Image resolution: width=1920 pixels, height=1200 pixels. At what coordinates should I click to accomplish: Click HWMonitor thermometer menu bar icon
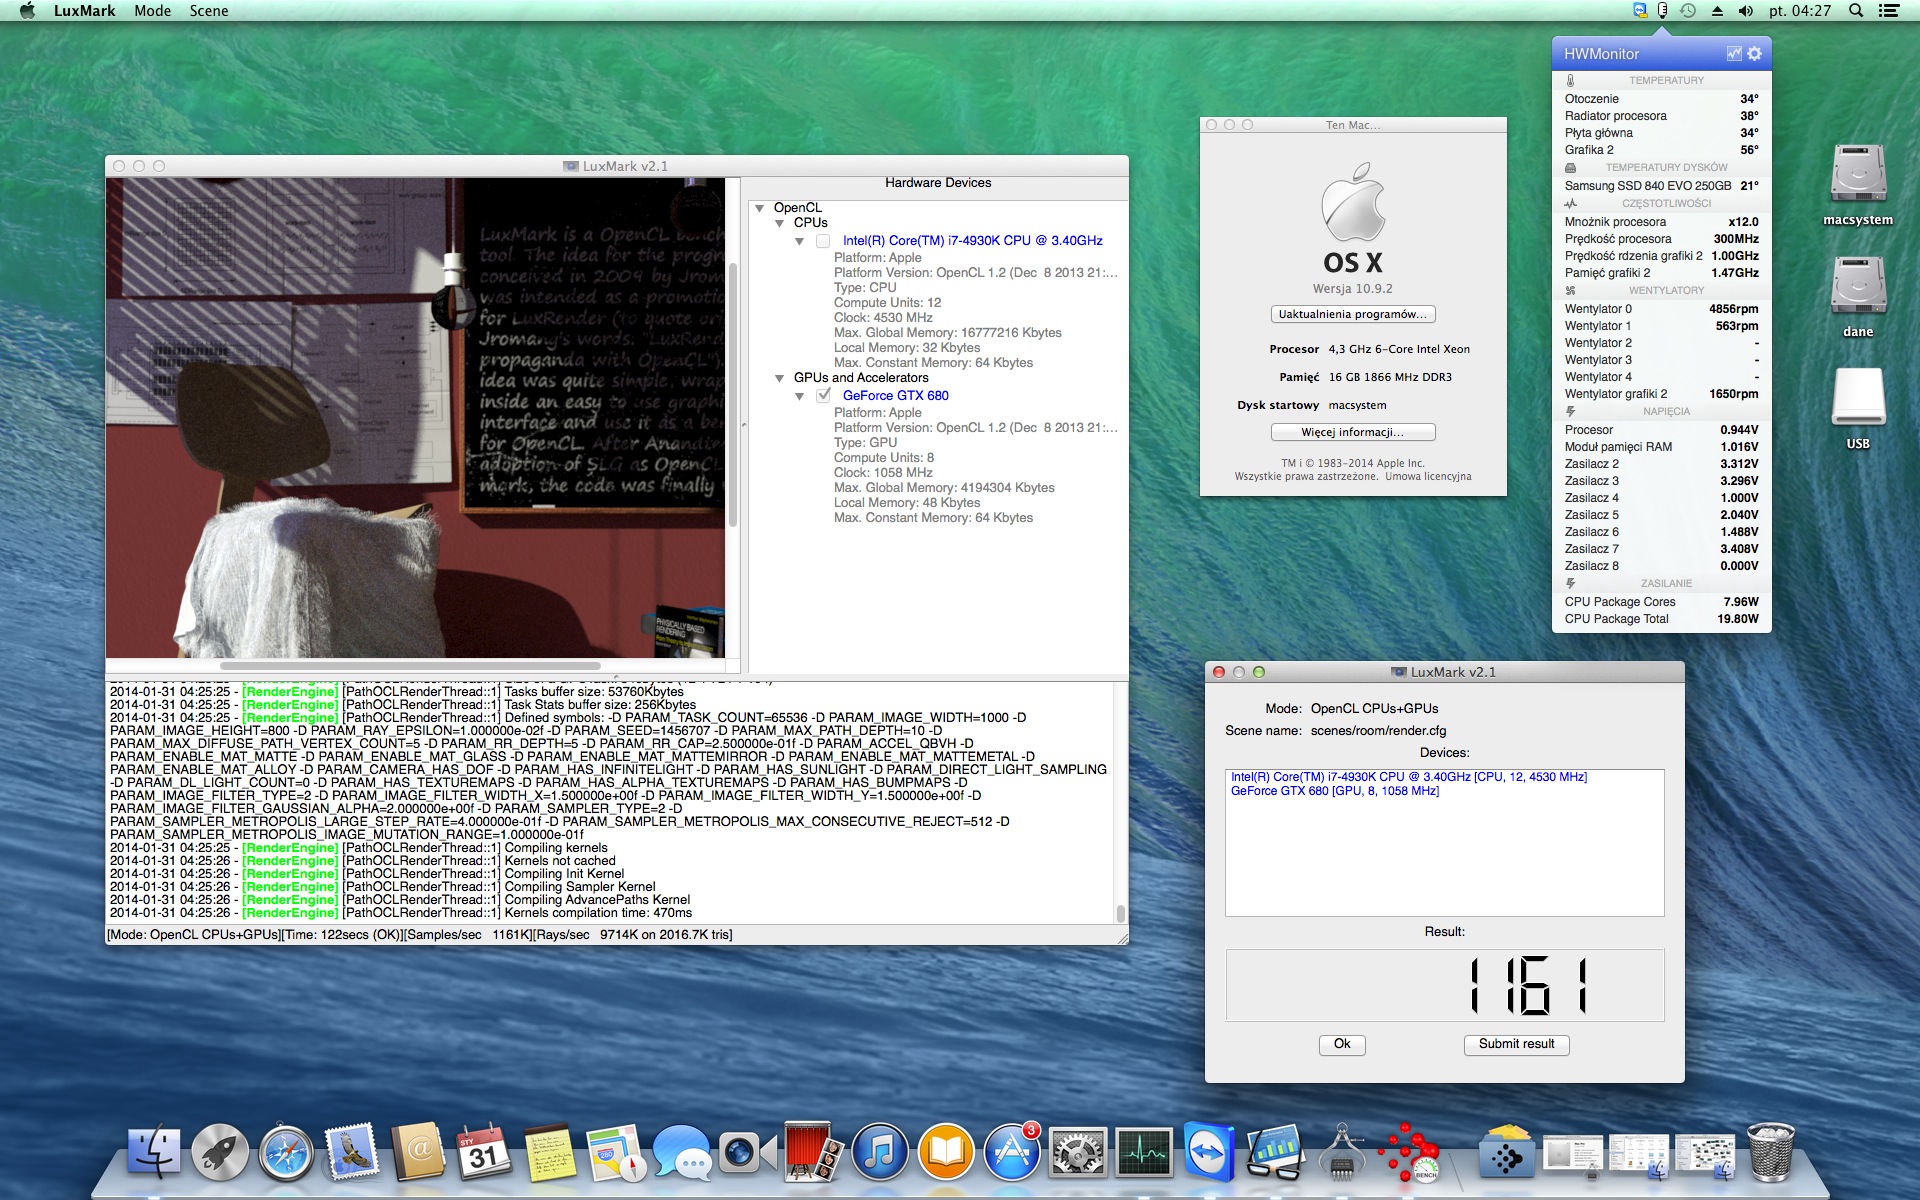click(1663, 11)
